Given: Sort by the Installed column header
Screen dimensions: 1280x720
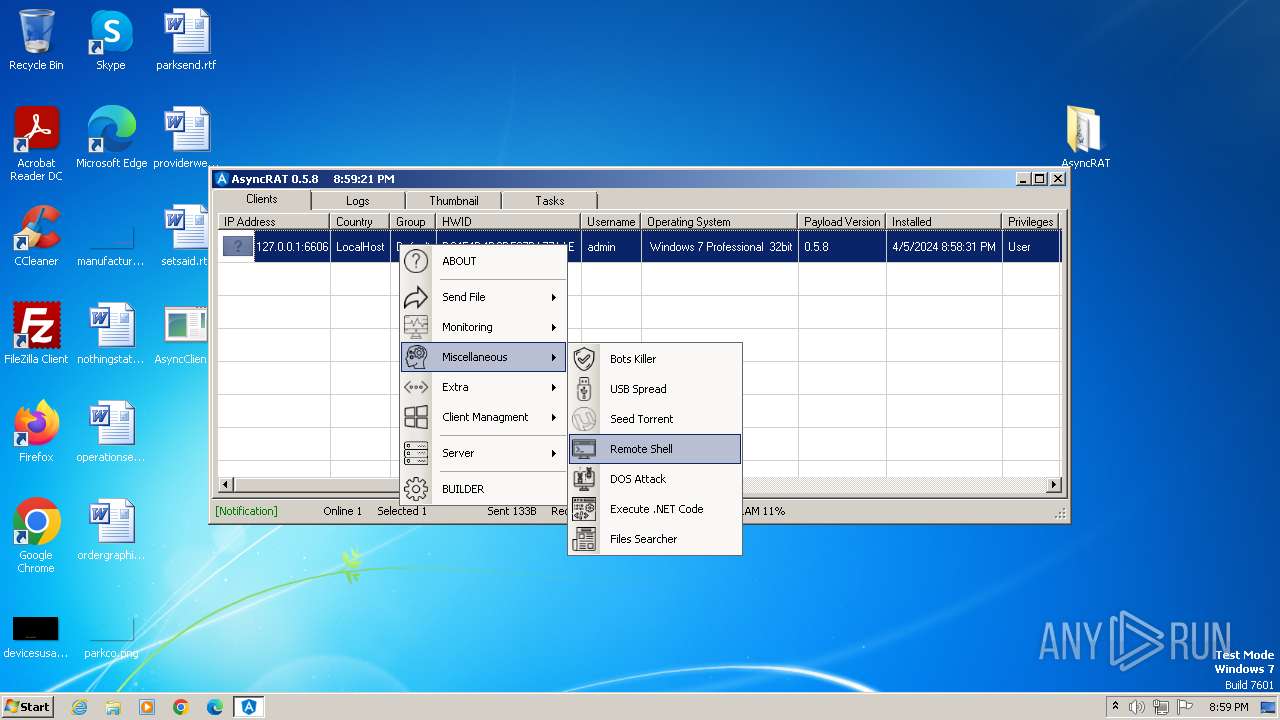Looking at the screenshot, I should coord(944,222).
